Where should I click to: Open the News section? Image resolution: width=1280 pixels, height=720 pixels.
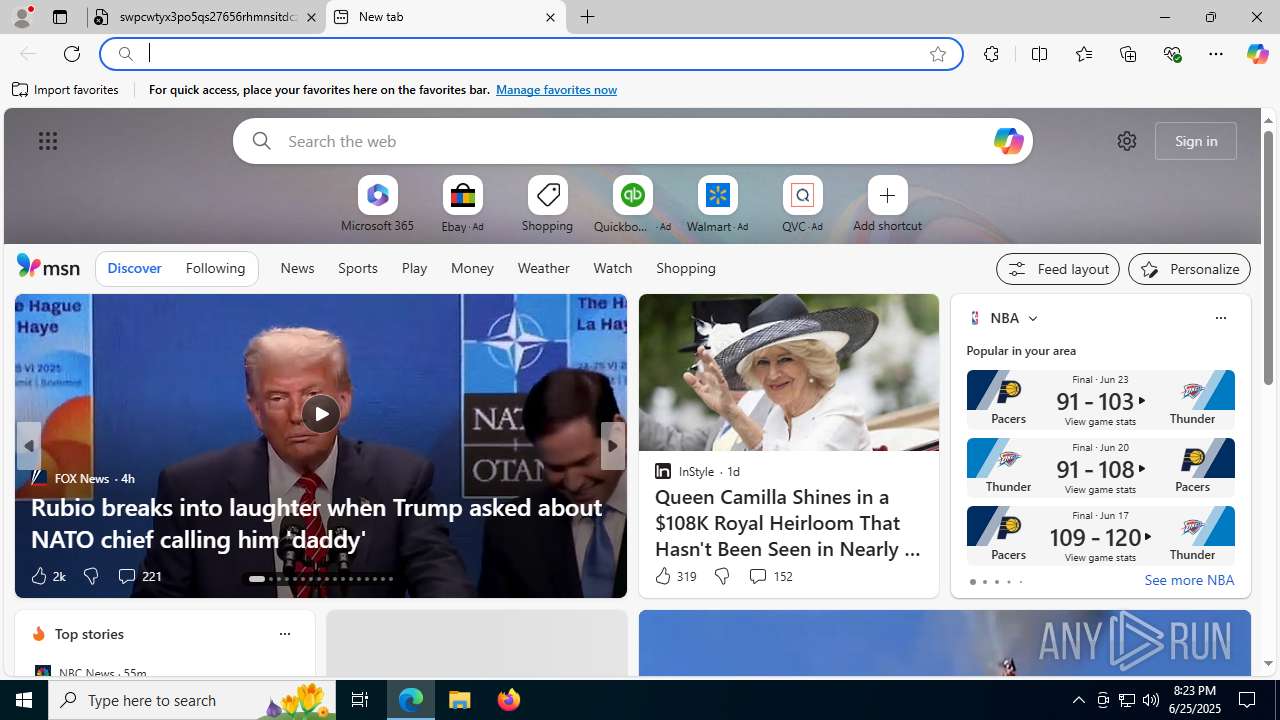click(297, 268)
